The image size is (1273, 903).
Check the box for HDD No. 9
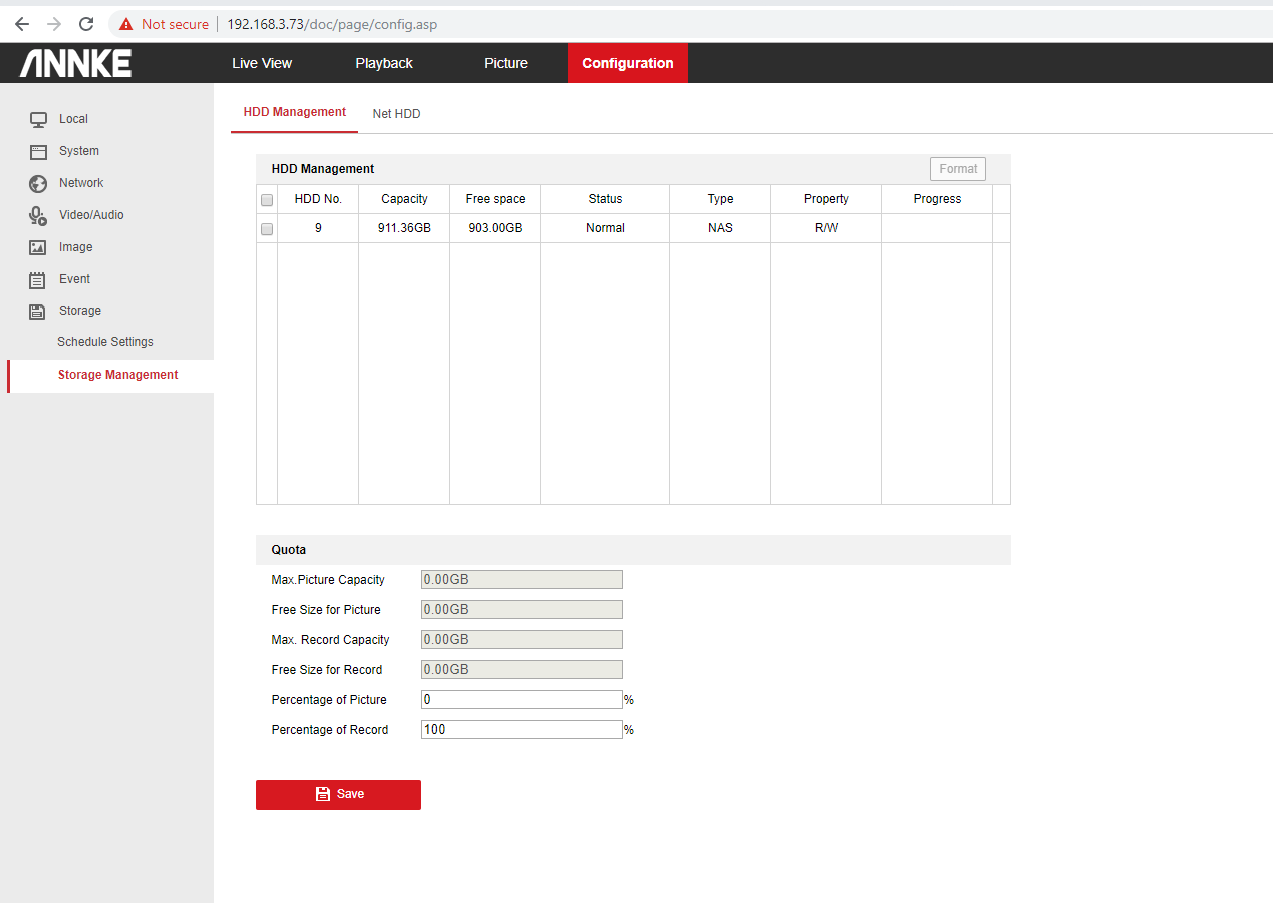[x=267, y=229]
